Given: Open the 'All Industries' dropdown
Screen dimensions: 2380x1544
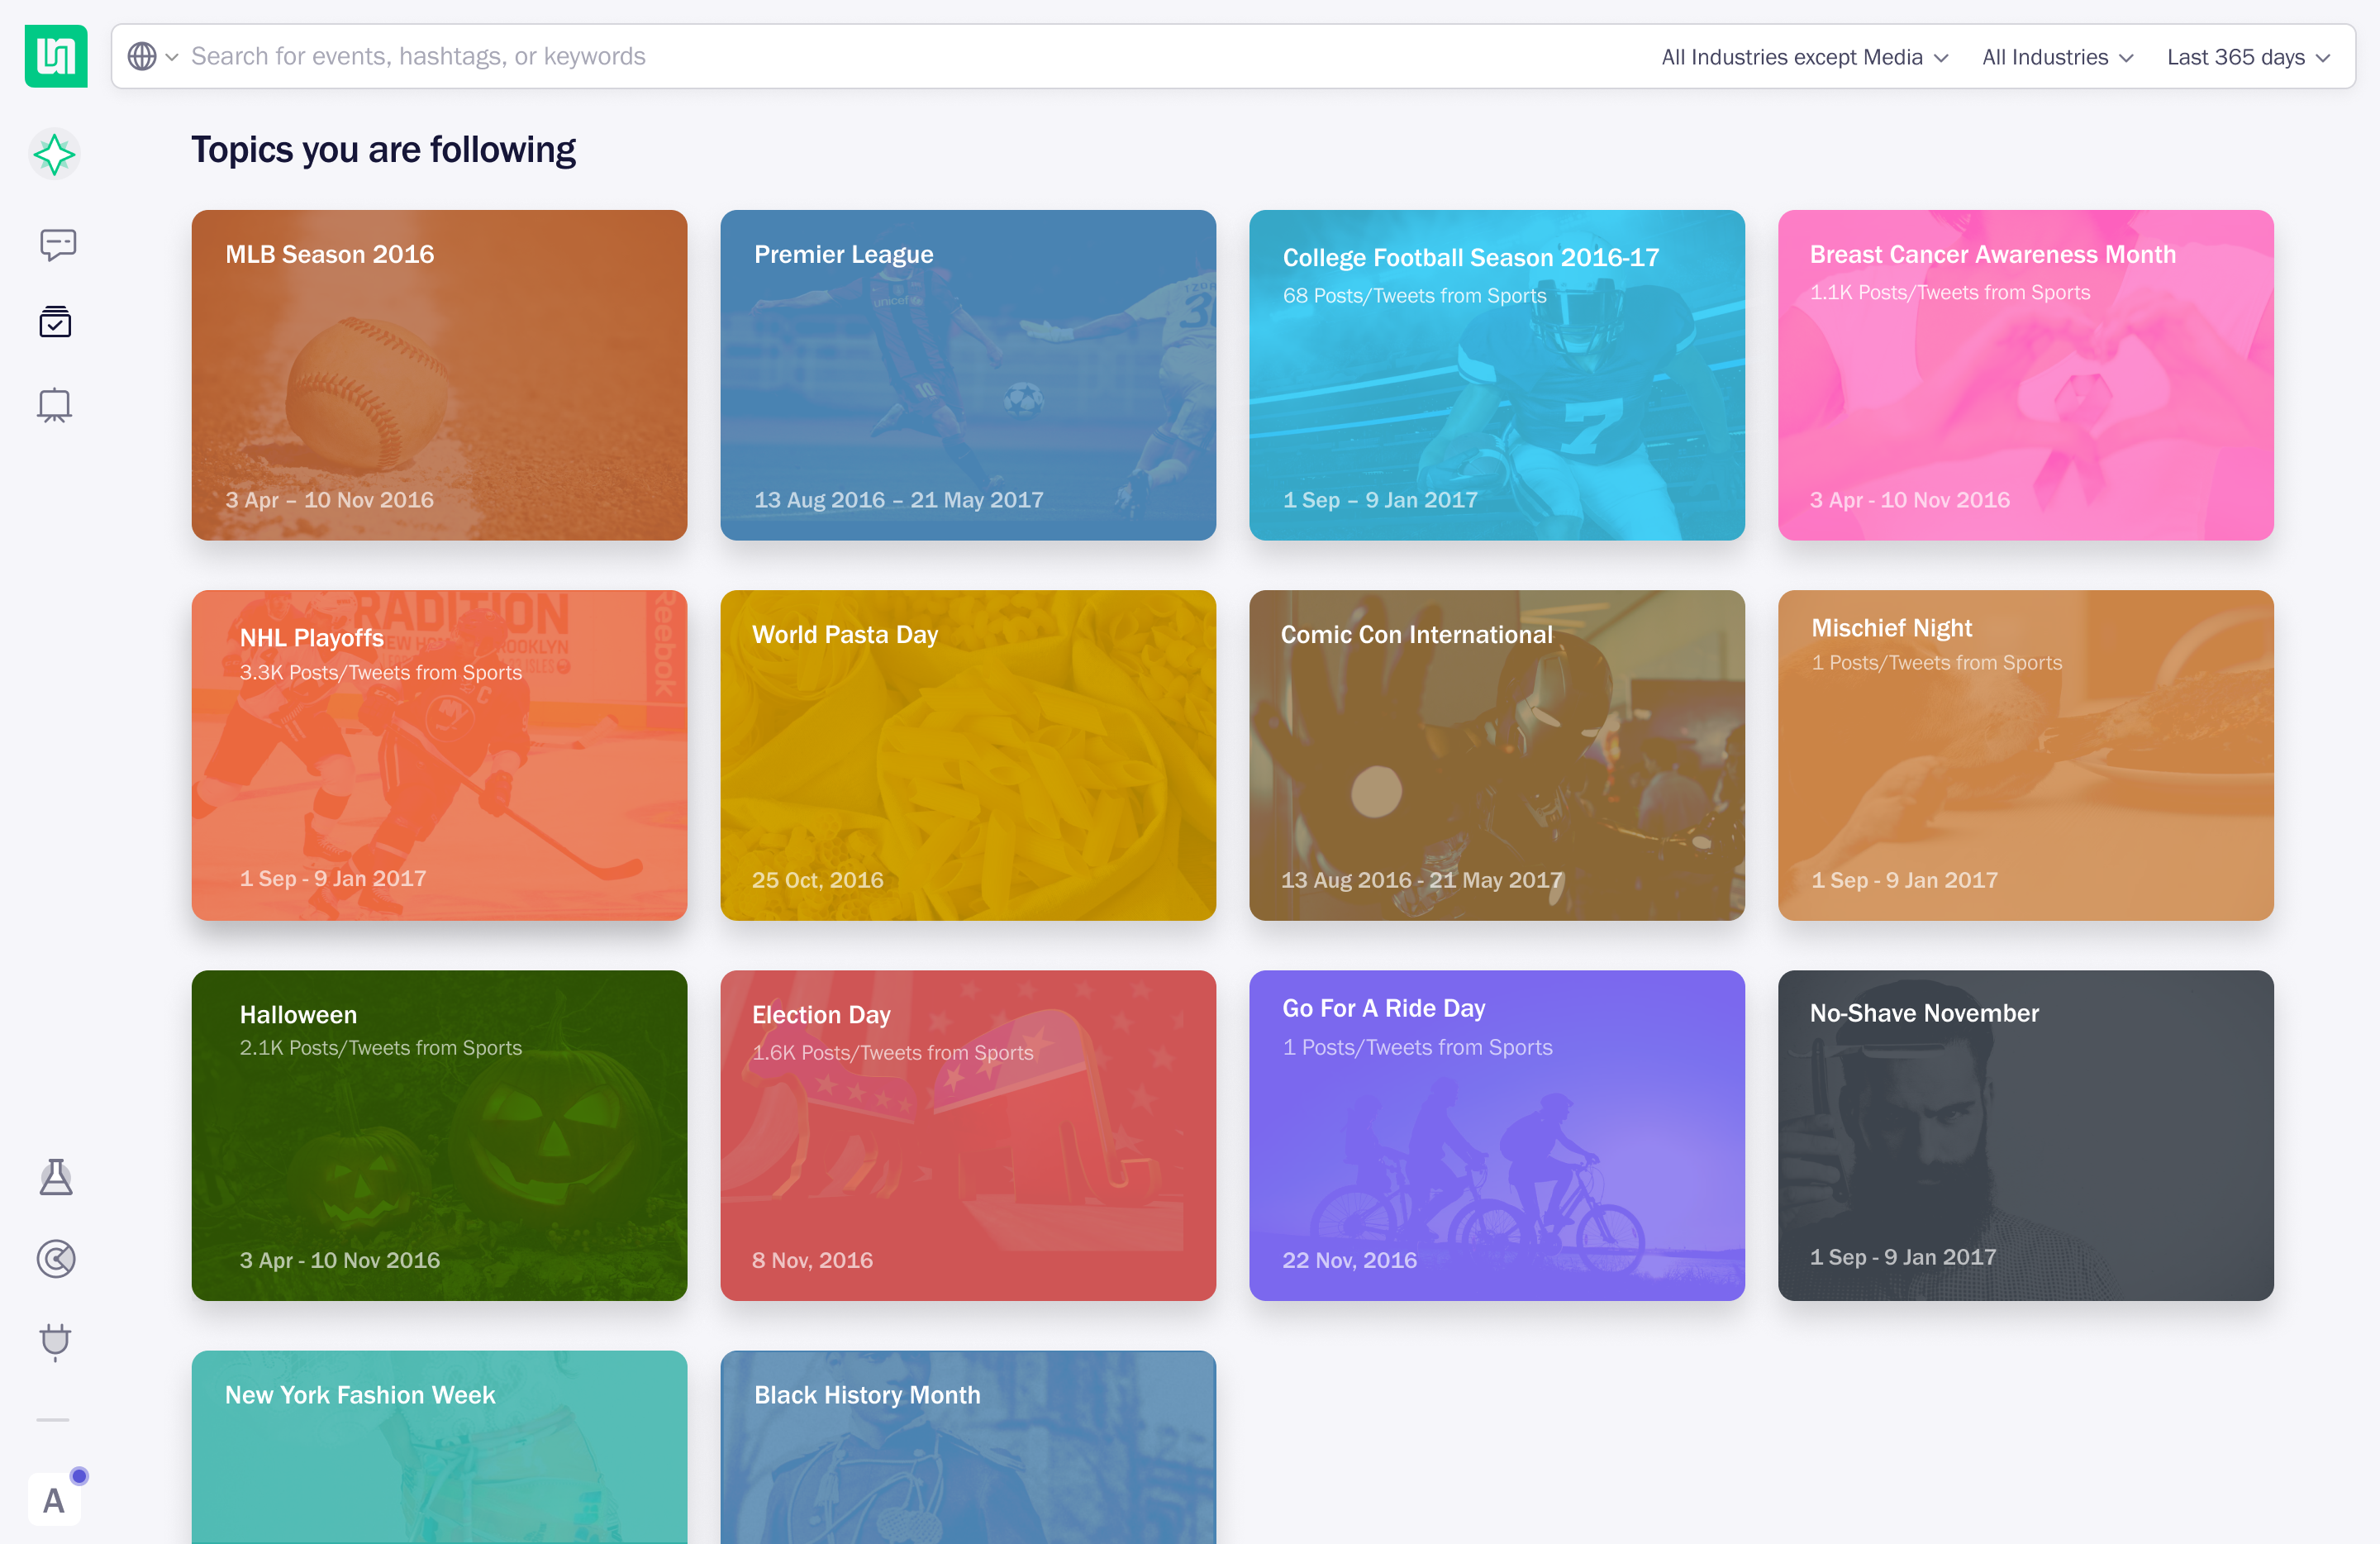Looking at the screenshot, I should tap(2057, 57).
